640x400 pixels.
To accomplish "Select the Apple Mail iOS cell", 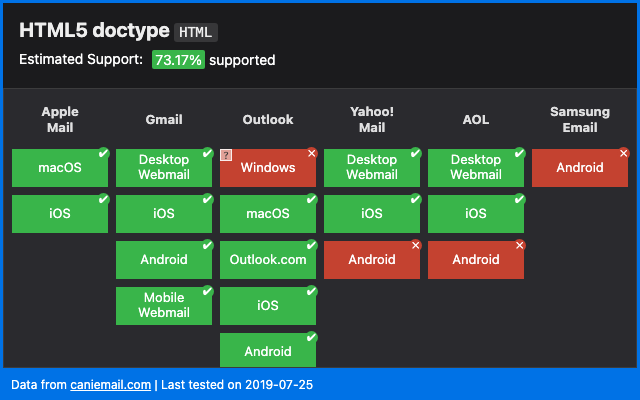I will [x=59, y=214].
